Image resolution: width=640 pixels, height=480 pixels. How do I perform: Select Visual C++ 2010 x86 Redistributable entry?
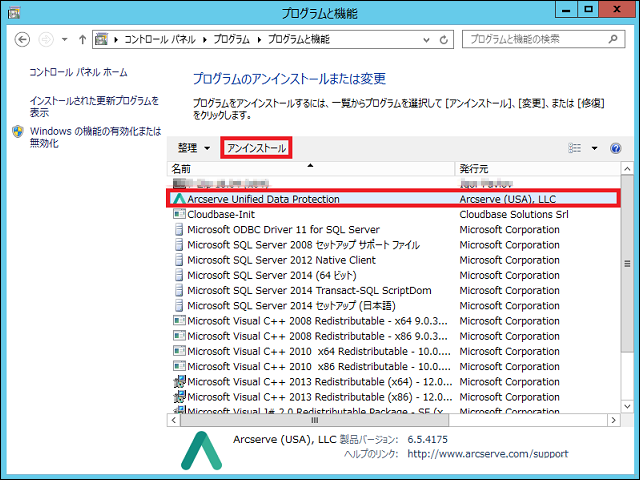point(319,366)
